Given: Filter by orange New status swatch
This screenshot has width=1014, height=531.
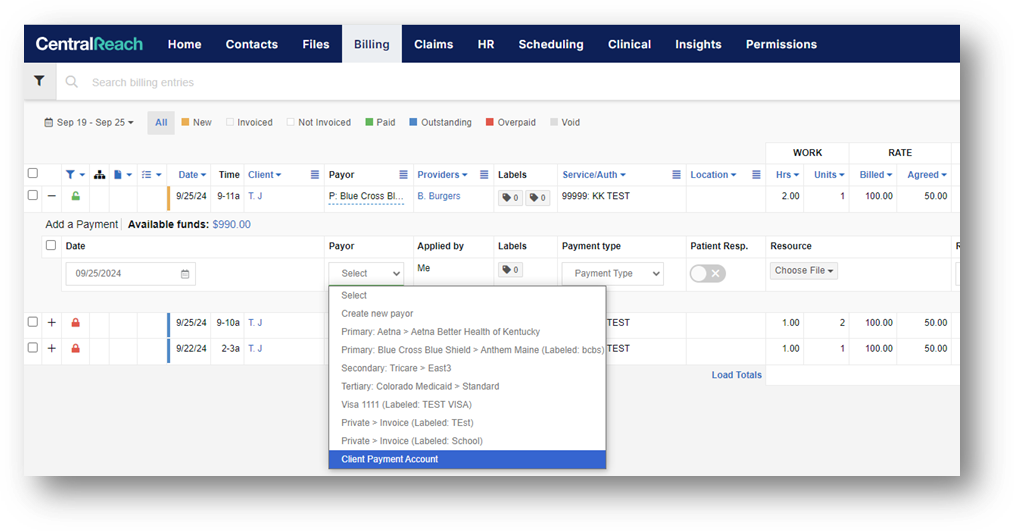Looking at the screenshot, I should click(x=197, y=122).
